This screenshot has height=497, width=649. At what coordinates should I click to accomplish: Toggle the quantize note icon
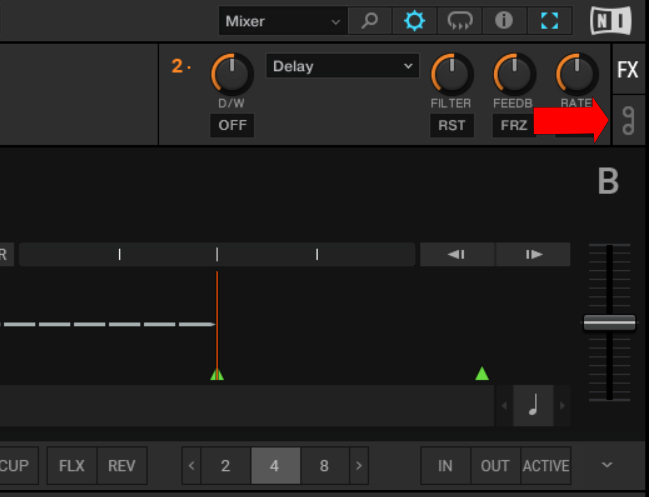(x=533, y=405)
